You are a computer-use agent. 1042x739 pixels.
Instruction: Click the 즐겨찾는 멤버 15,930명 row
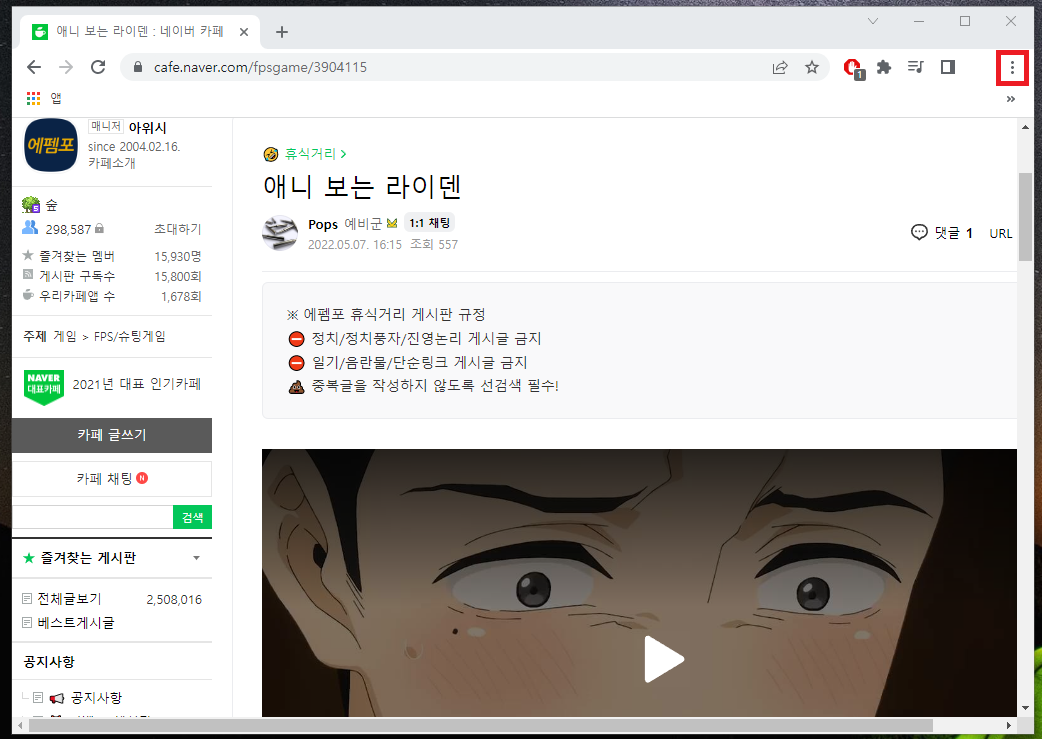click(112, 256)
